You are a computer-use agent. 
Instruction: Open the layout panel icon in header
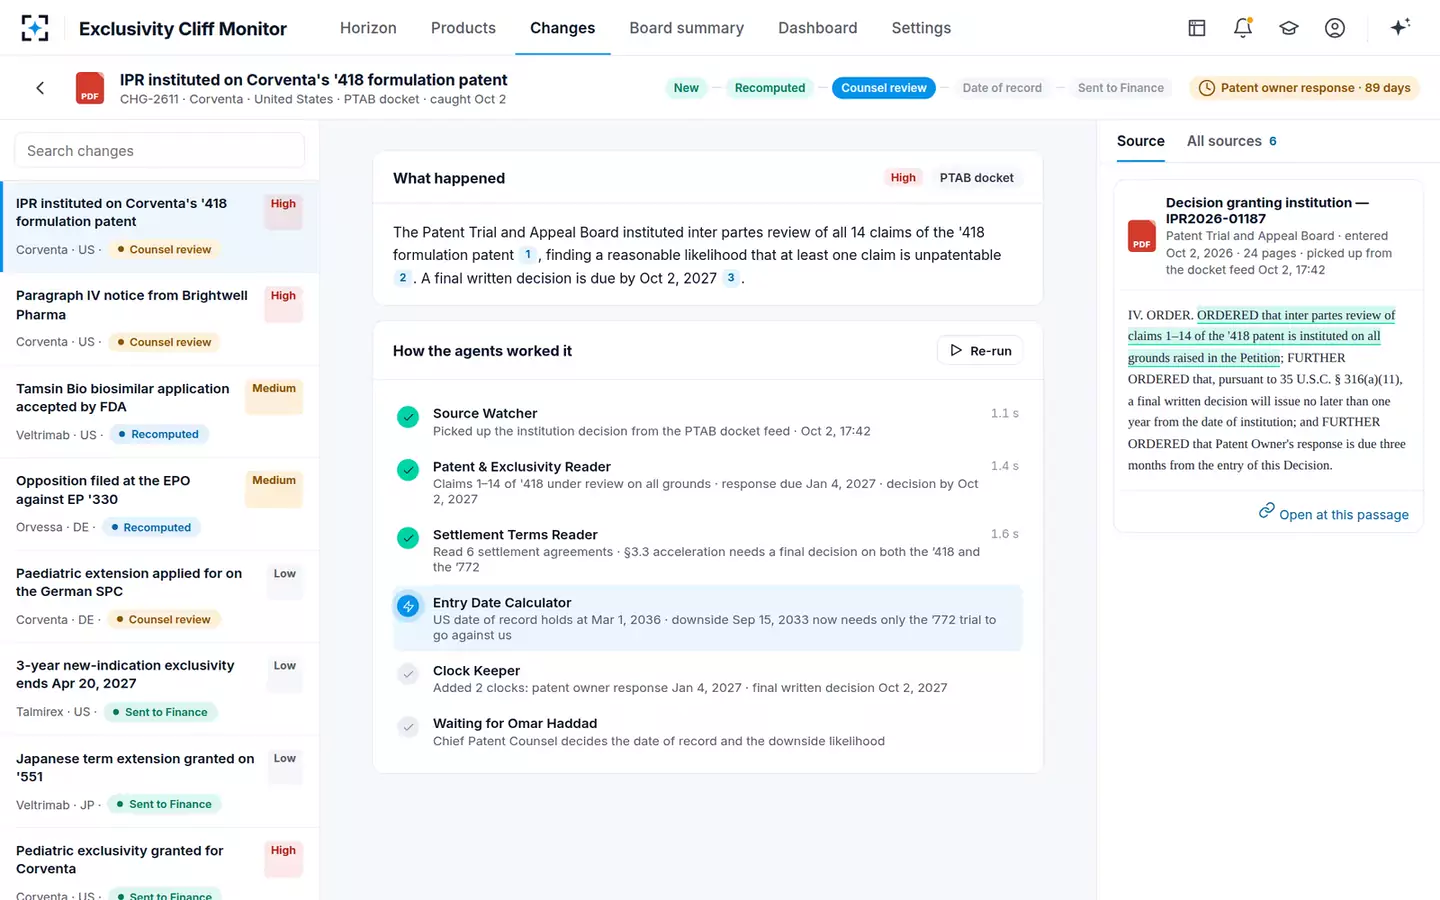pyautogui.click(x=1197, y=28)
